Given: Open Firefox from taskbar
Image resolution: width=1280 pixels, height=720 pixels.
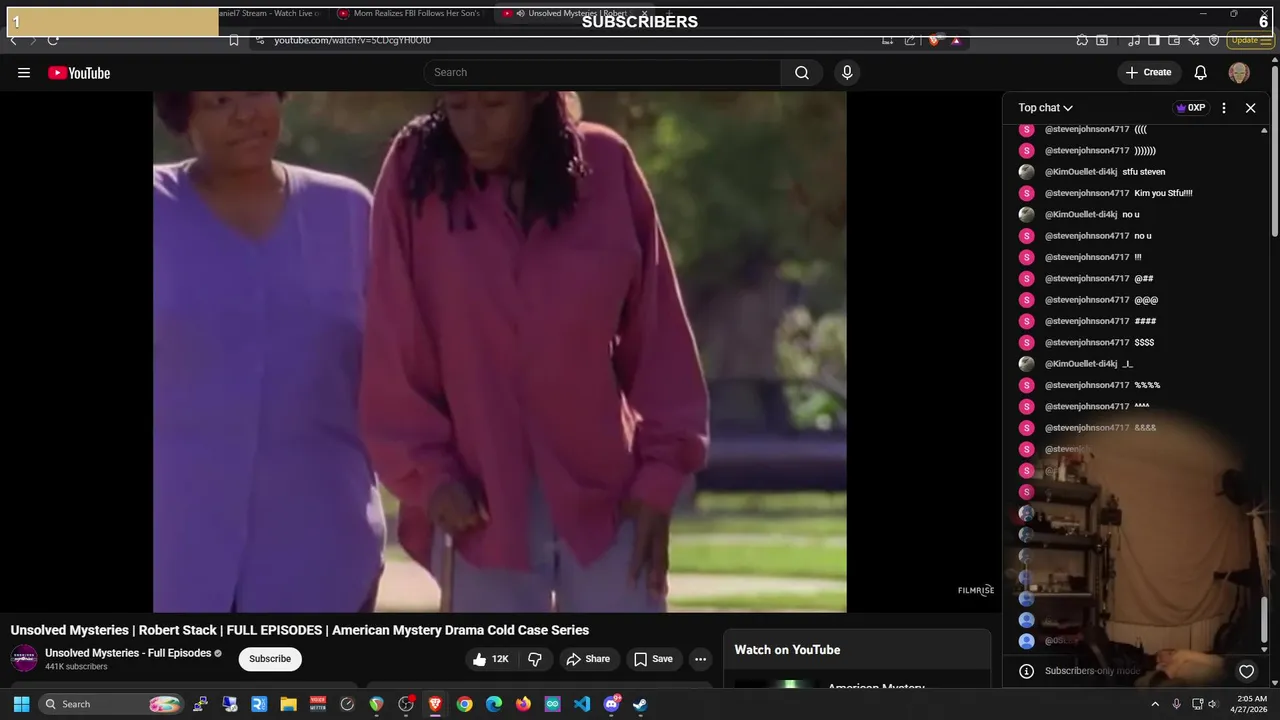Looking at the screenshot, I should (523, 704).
